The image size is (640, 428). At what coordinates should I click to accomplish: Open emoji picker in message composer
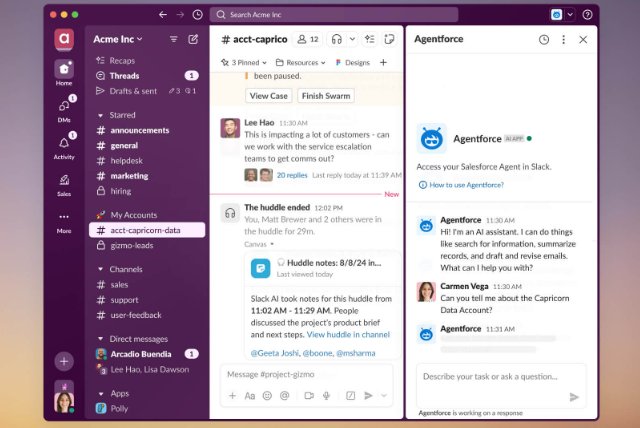click(267, 395)
